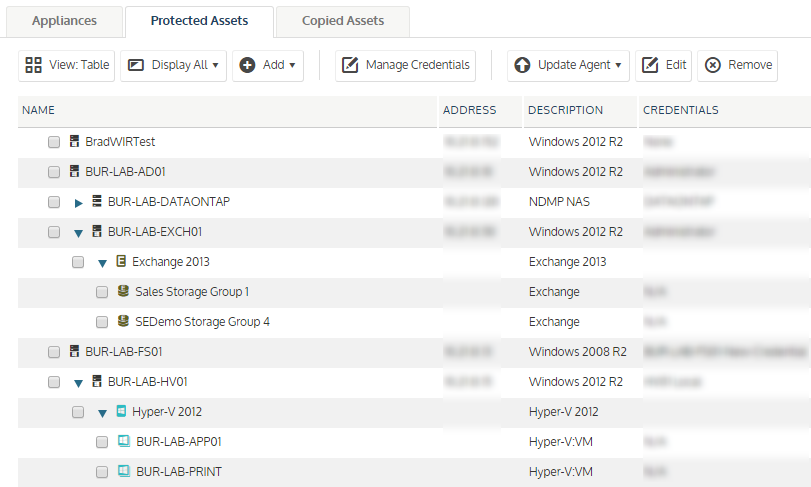The image size is (811, 487).
Task: Click the database icon for SEDemo Storage Group 4
Action: pyautogui.click(x=123, y=321)
